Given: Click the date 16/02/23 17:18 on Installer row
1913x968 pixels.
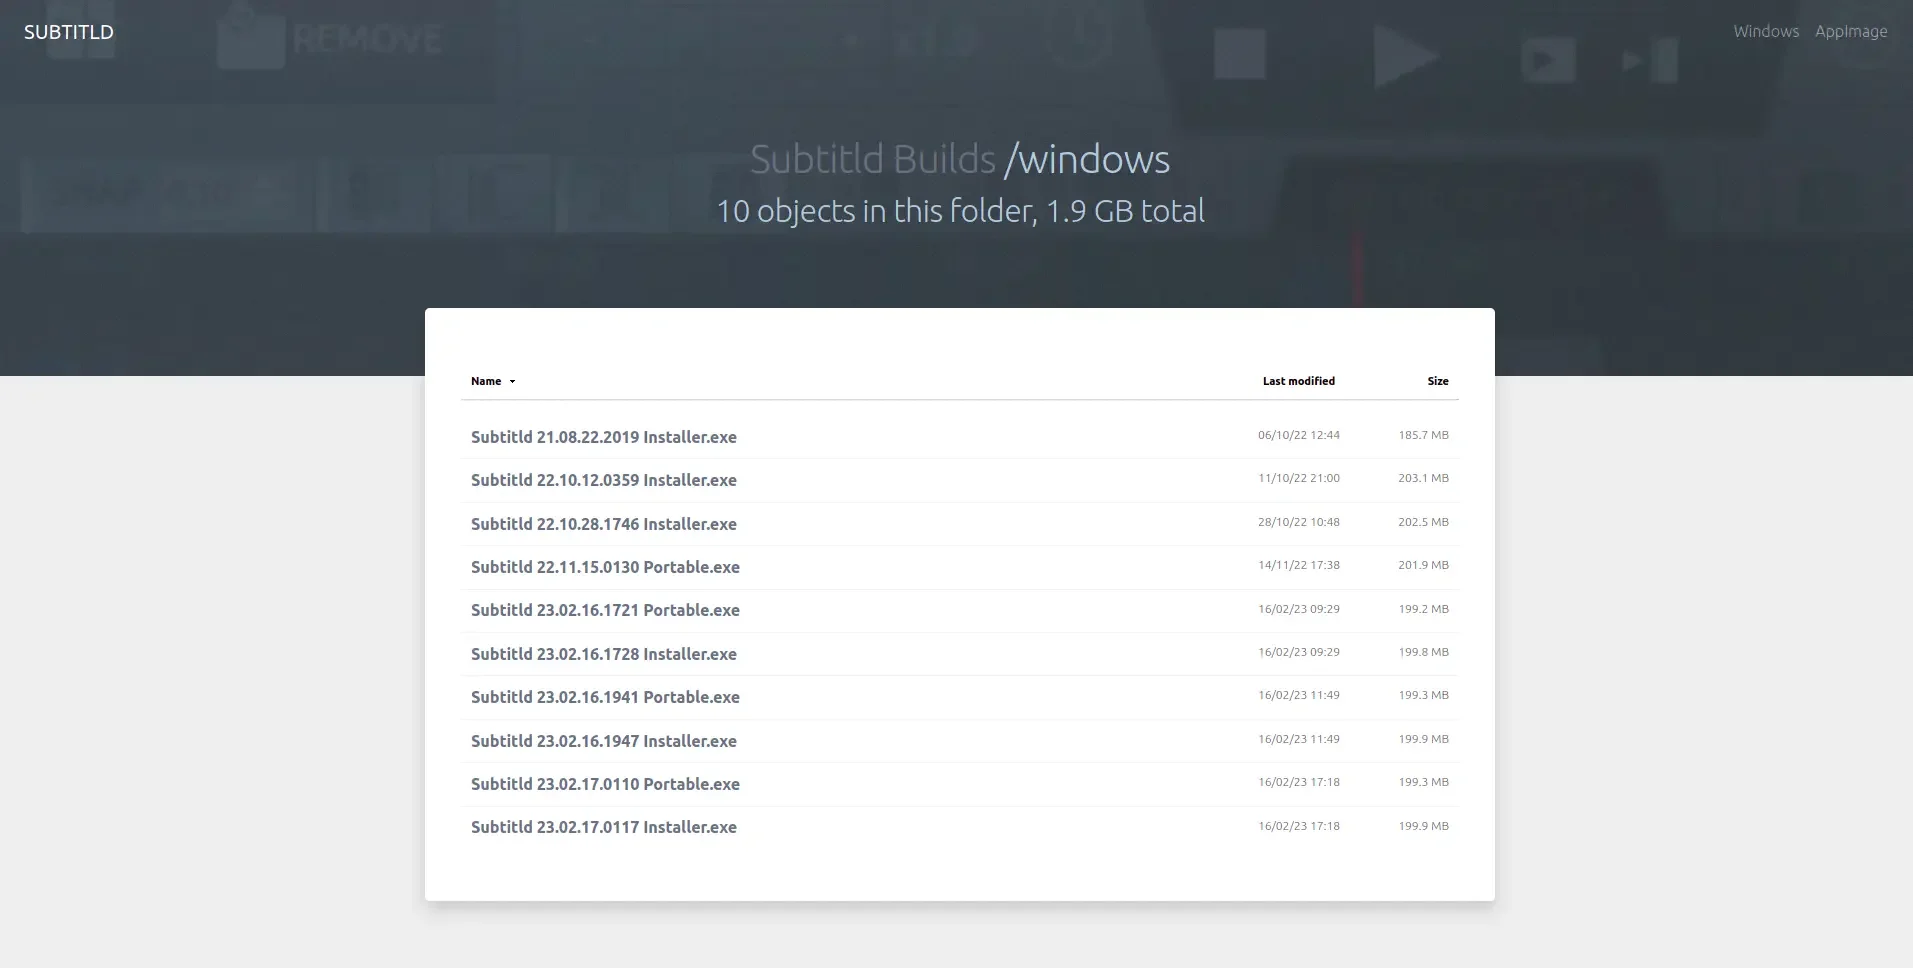Looking at the screenshot, I should coord(1298,826).
